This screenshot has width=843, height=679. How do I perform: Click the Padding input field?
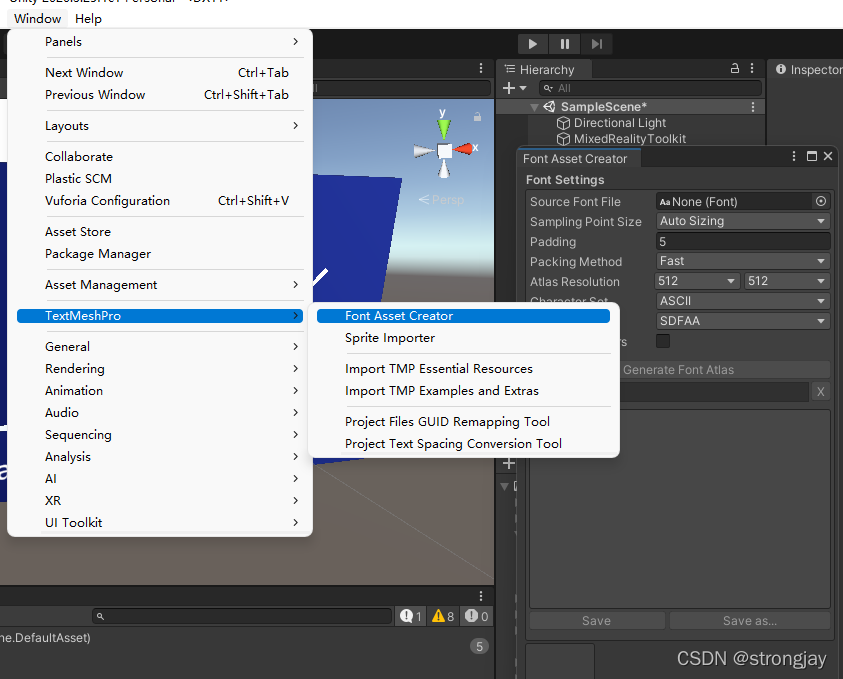click(x=743, y=241)
